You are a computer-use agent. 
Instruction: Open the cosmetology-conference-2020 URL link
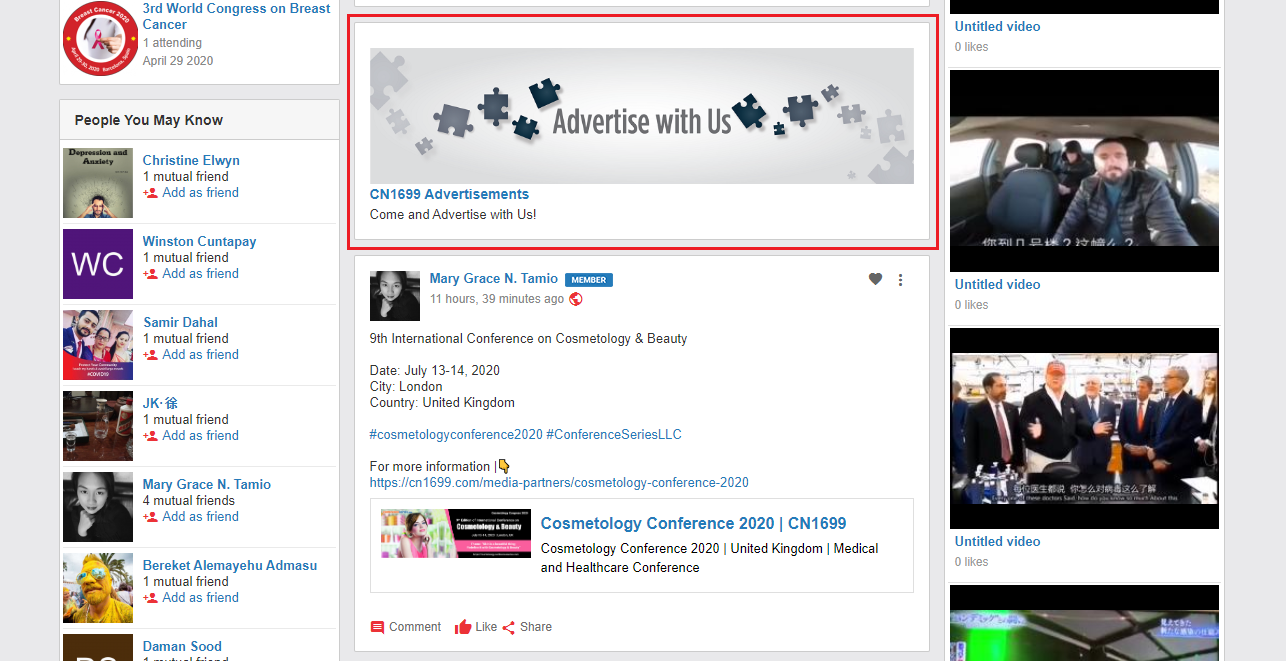tap(558, 482)
